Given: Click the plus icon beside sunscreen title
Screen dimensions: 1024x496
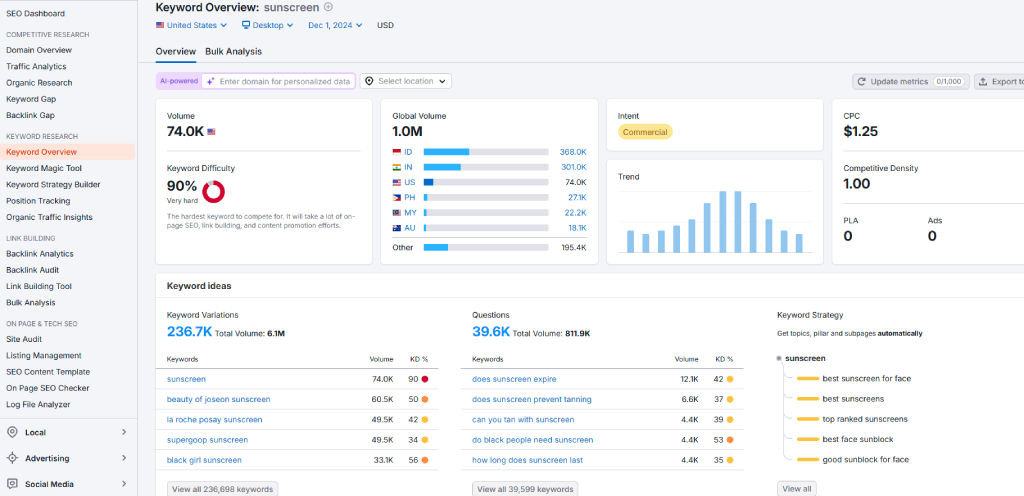Looking at the screenshot, I should coord(329,7).
